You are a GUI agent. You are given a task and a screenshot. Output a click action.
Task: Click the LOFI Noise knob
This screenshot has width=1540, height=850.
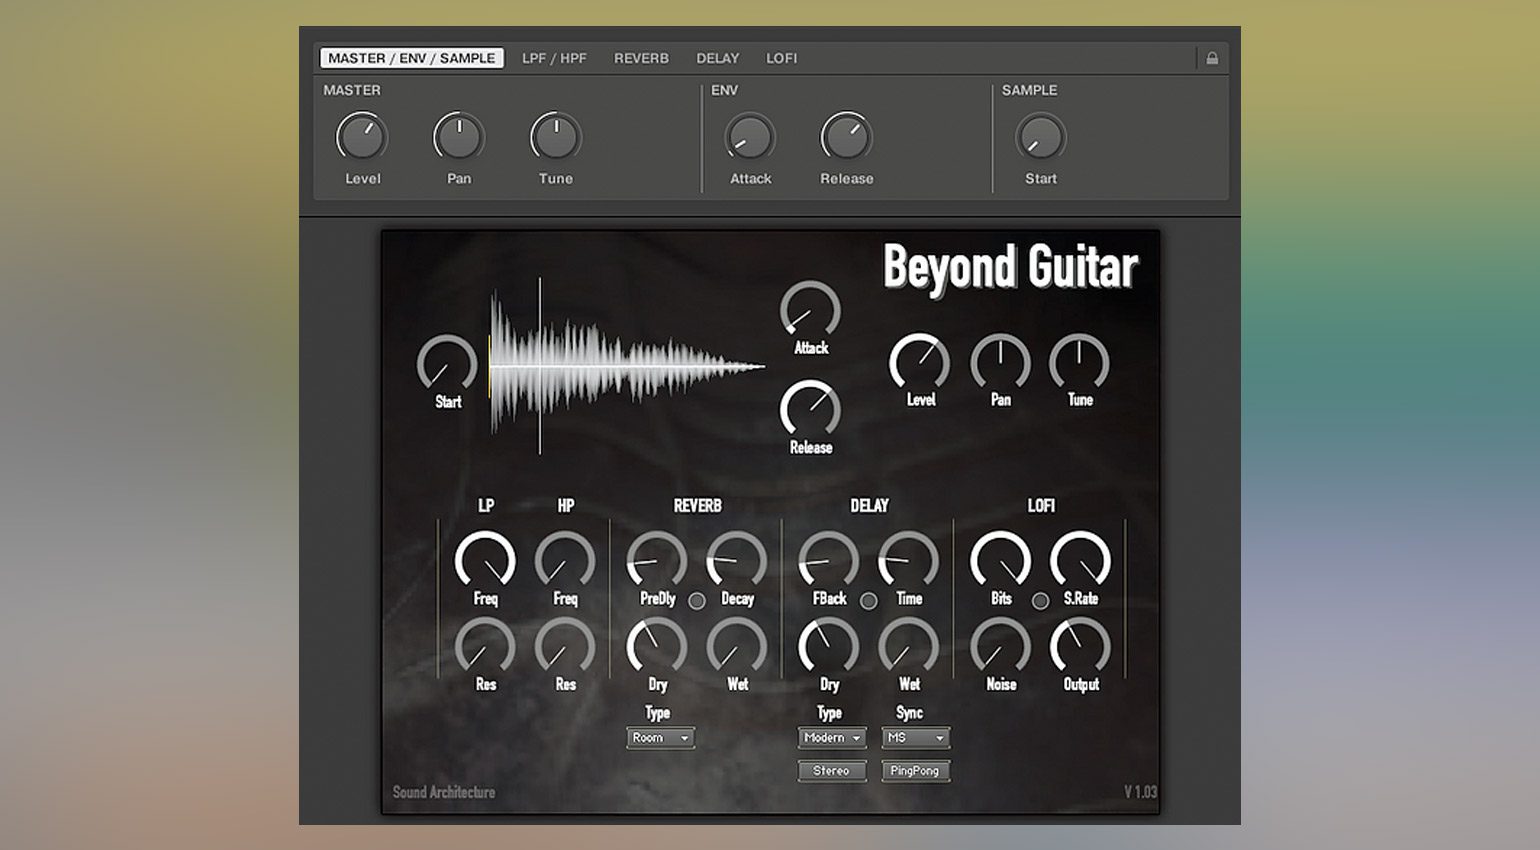(x=1001, y=646)
